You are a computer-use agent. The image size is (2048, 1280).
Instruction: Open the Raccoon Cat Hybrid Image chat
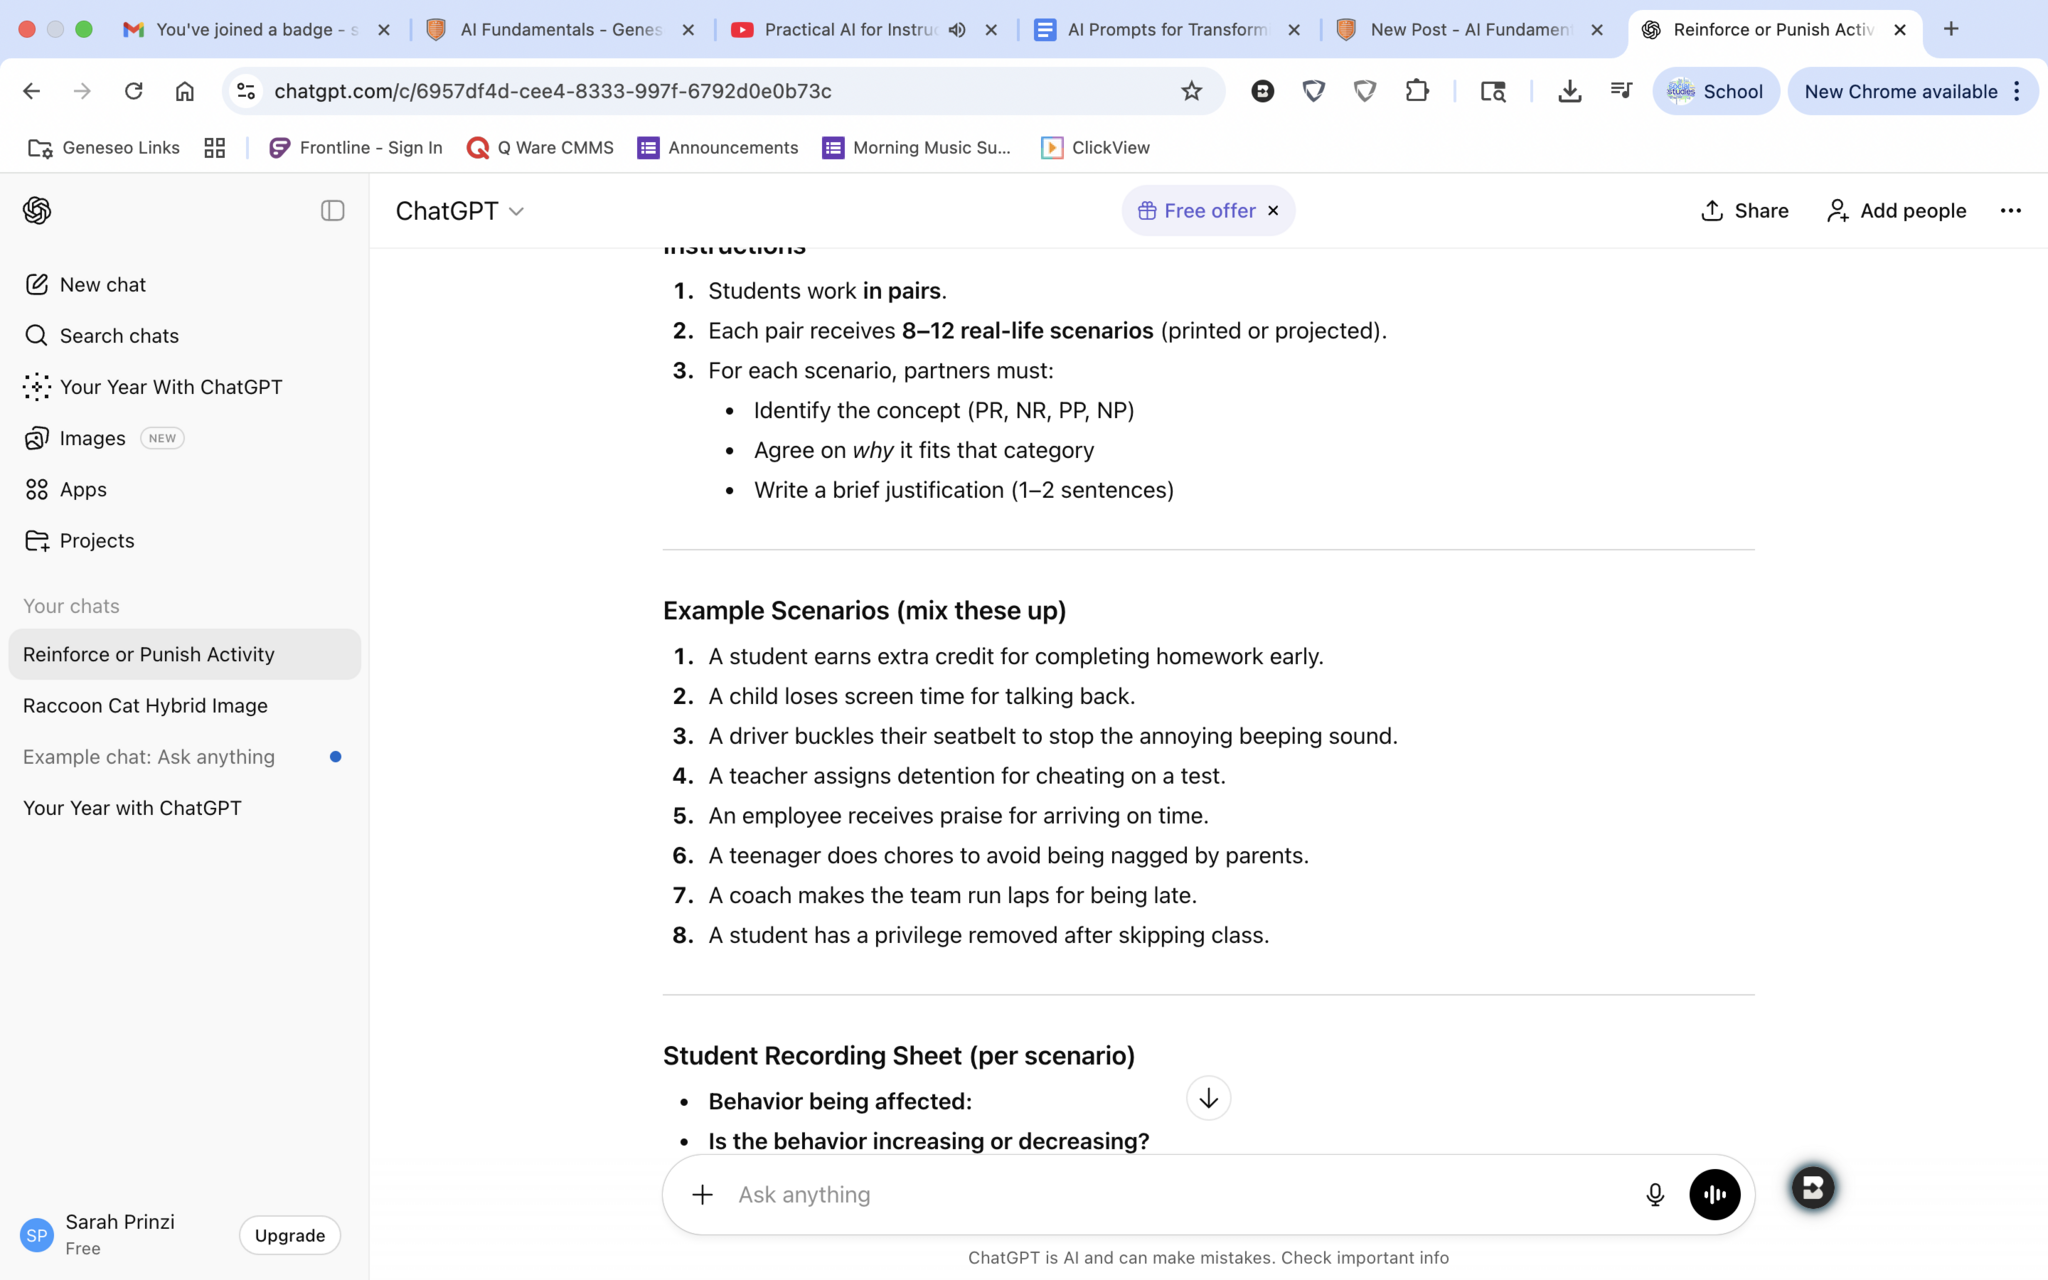coord(145,706)
